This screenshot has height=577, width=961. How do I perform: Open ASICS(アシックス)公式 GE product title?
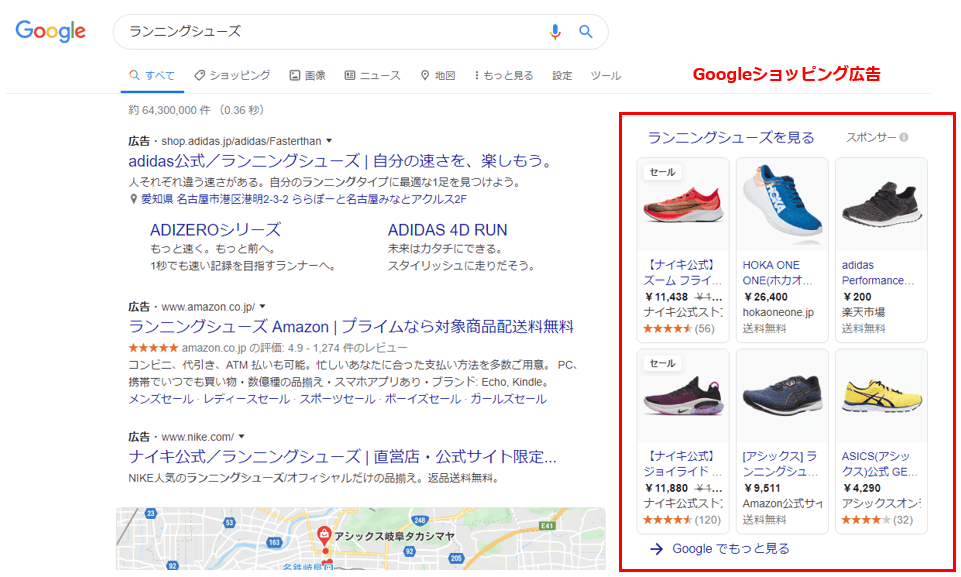pyautogui.click(x=879, y=464)
